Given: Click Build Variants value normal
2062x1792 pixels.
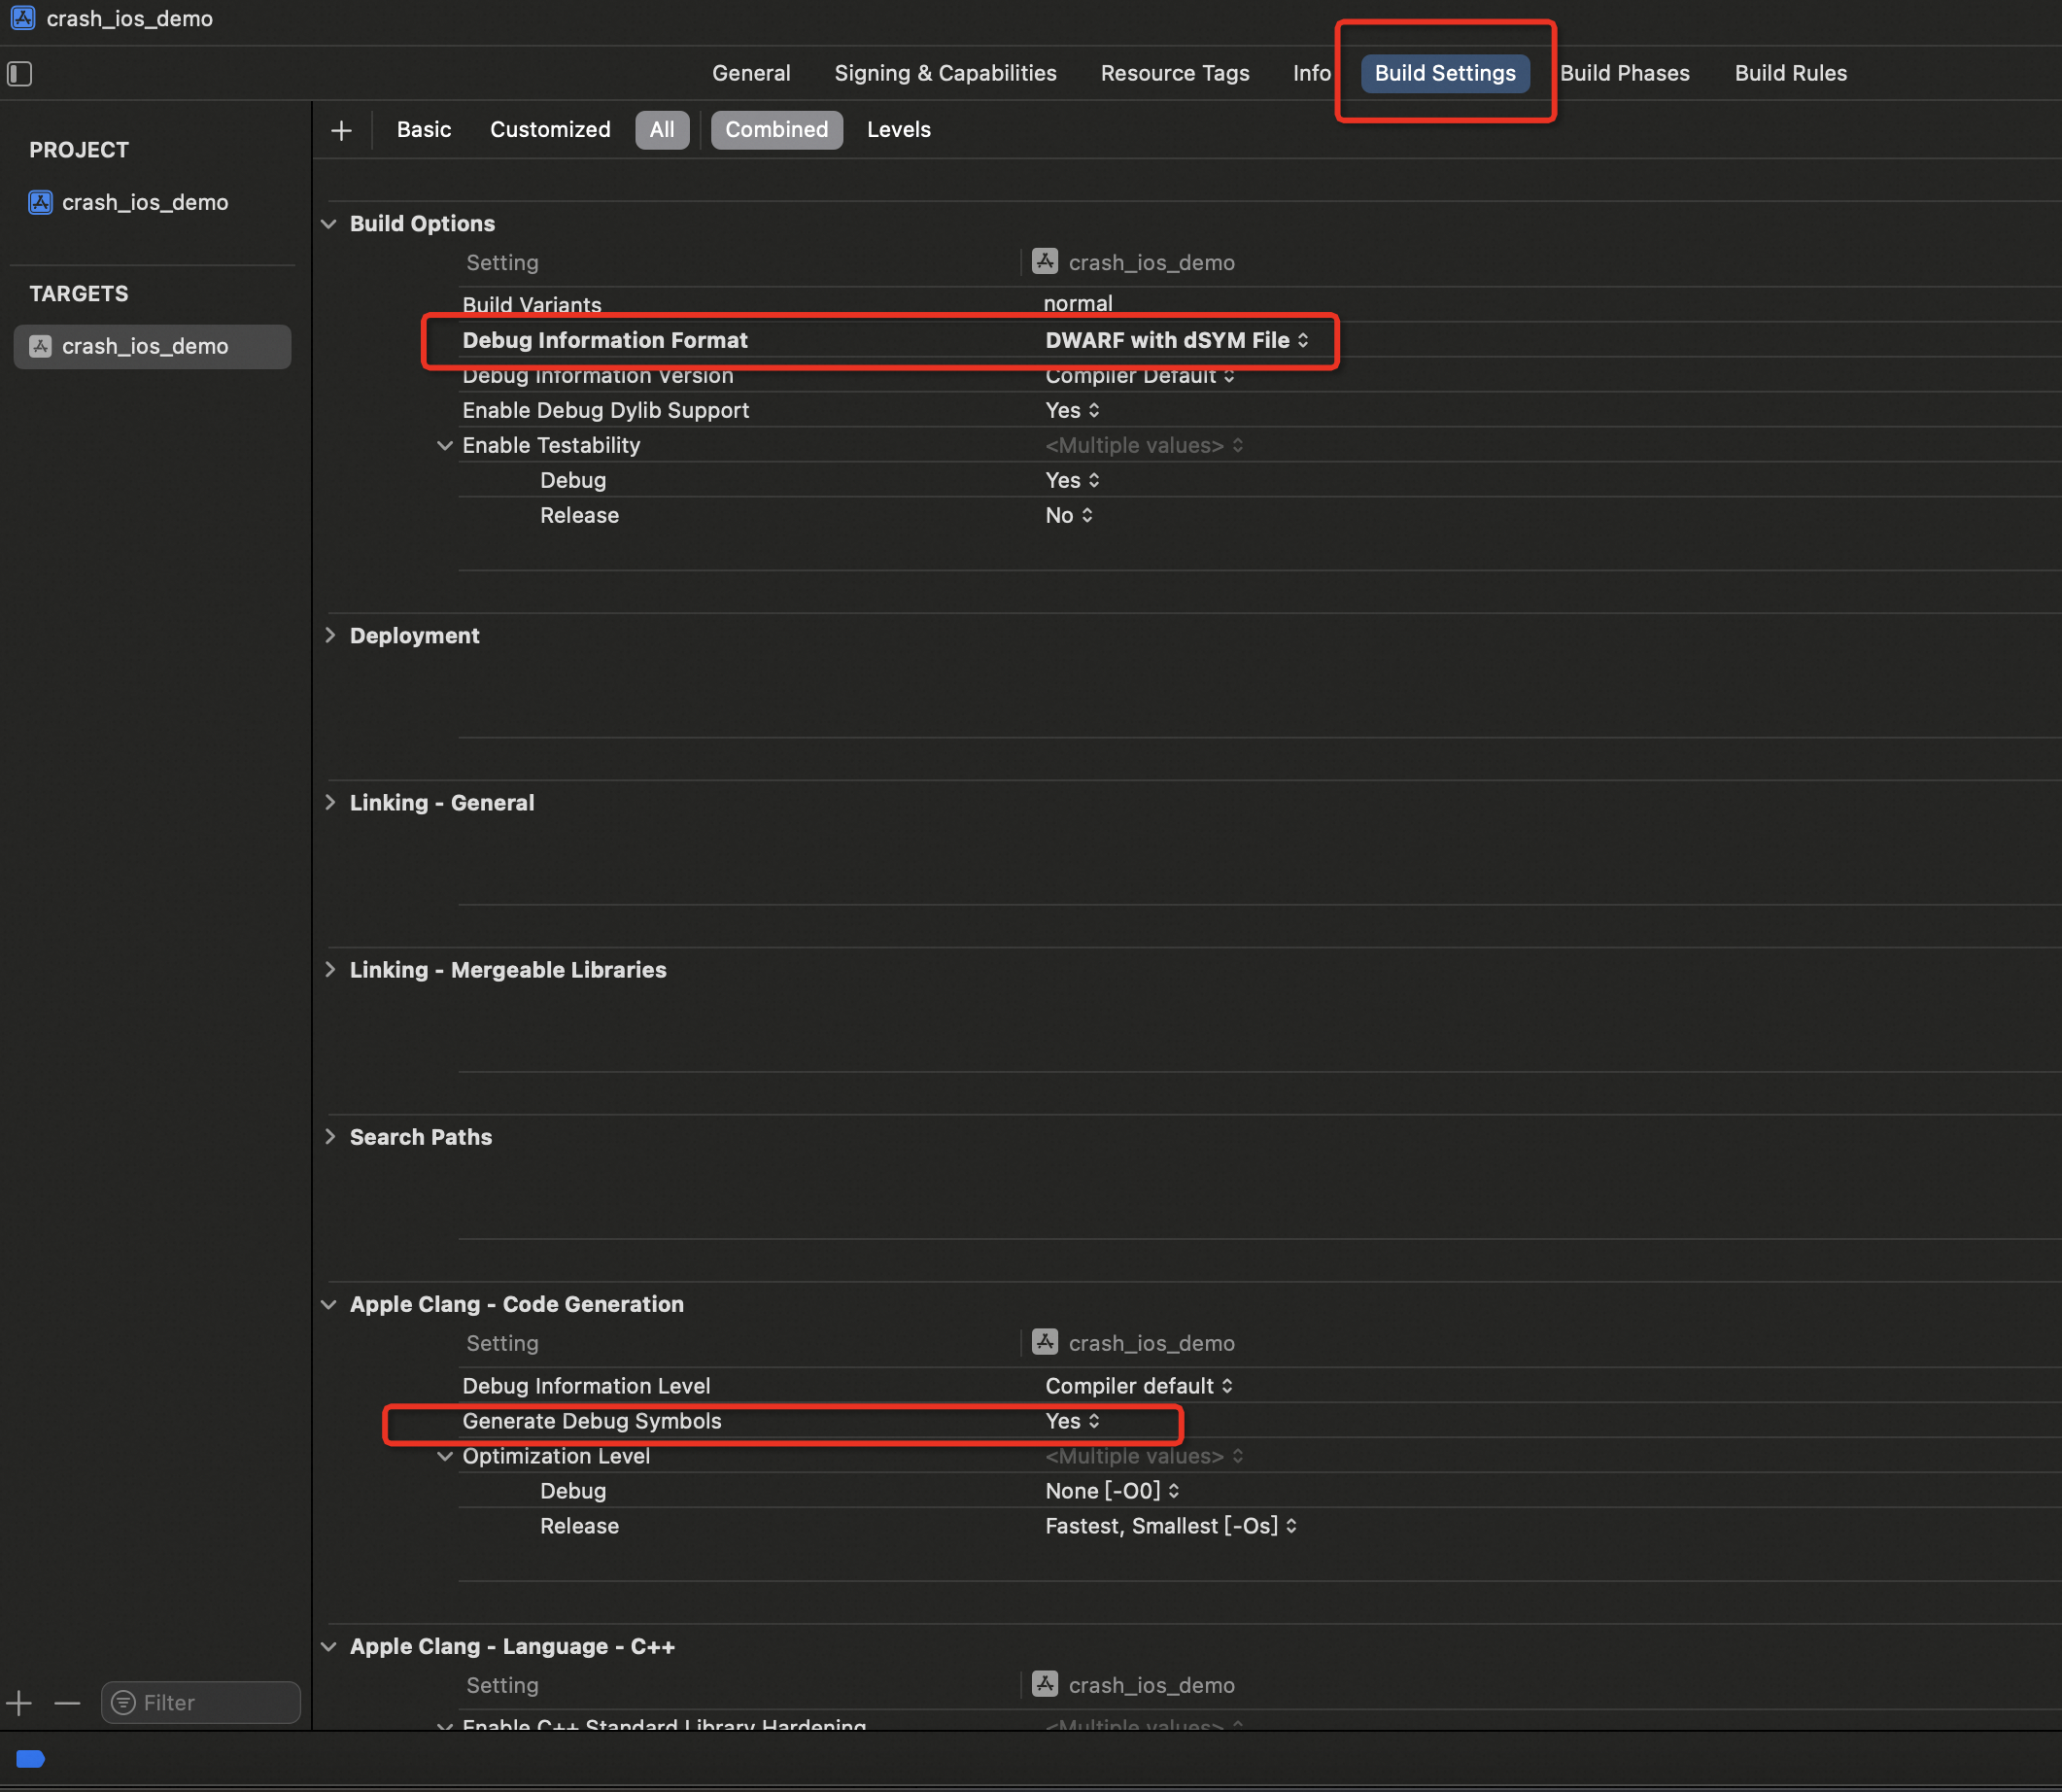Looking at the screenshot, I should (x=1077, y=303).
